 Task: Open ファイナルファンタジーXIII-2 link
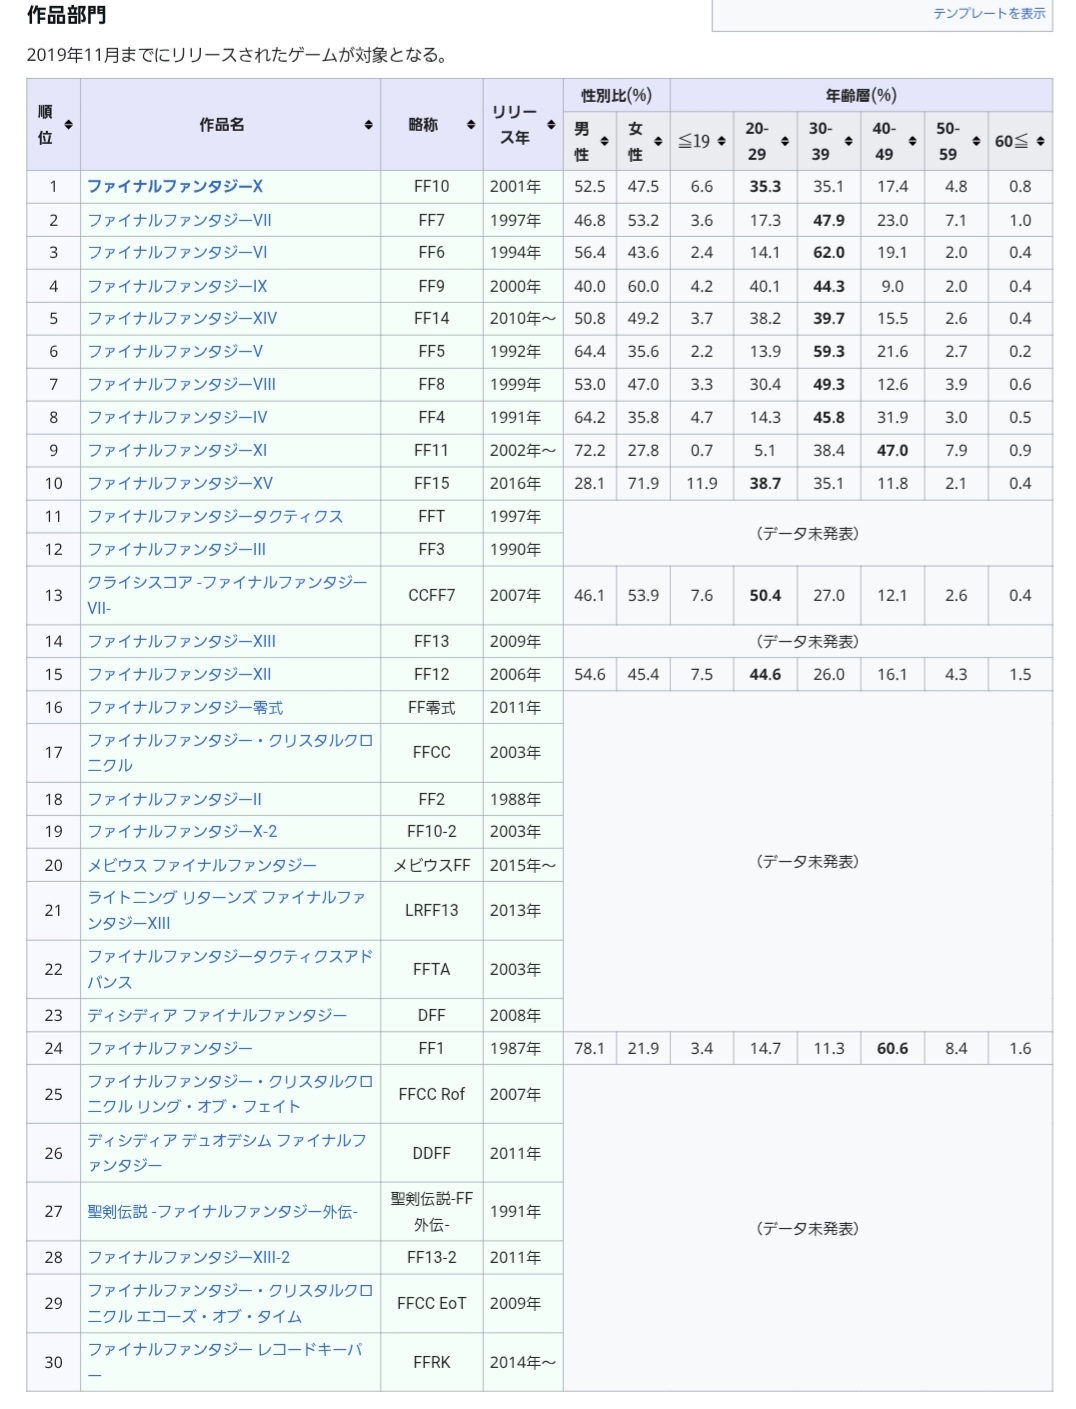tap(188, 1257)
